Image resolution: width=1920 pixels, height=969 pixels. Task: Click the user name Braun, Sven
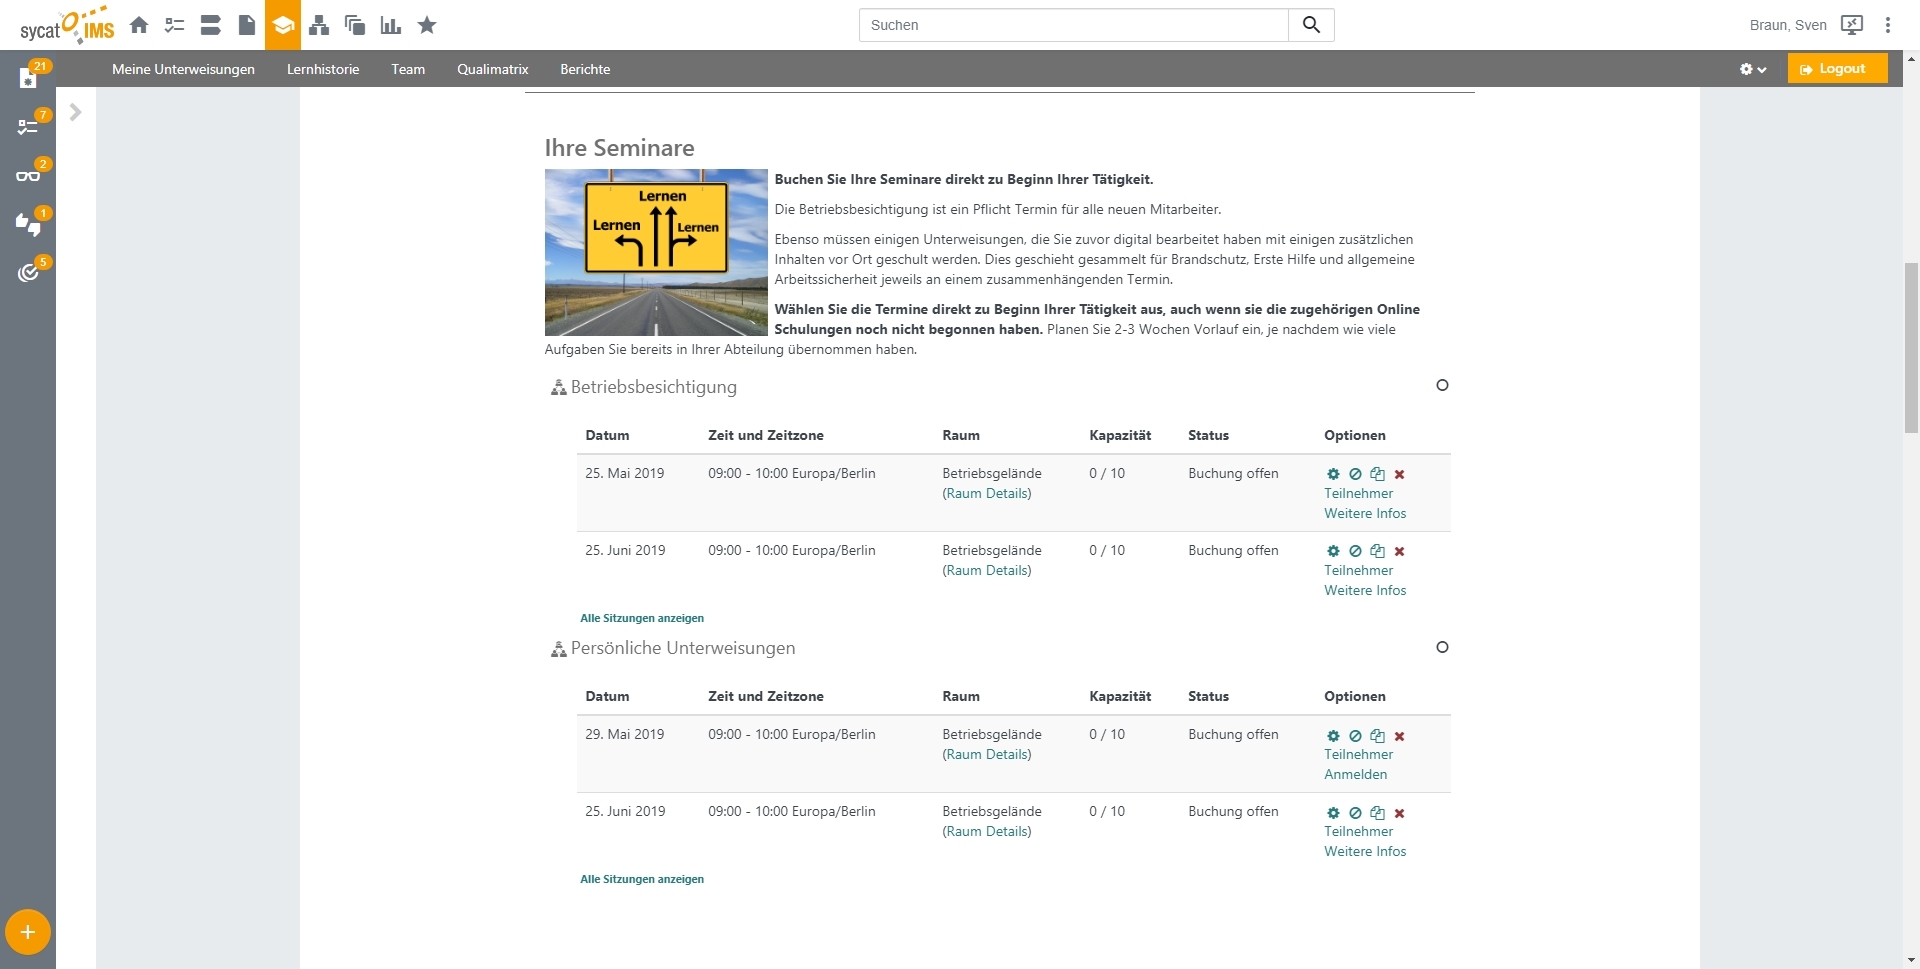[x=1788, y=25]
